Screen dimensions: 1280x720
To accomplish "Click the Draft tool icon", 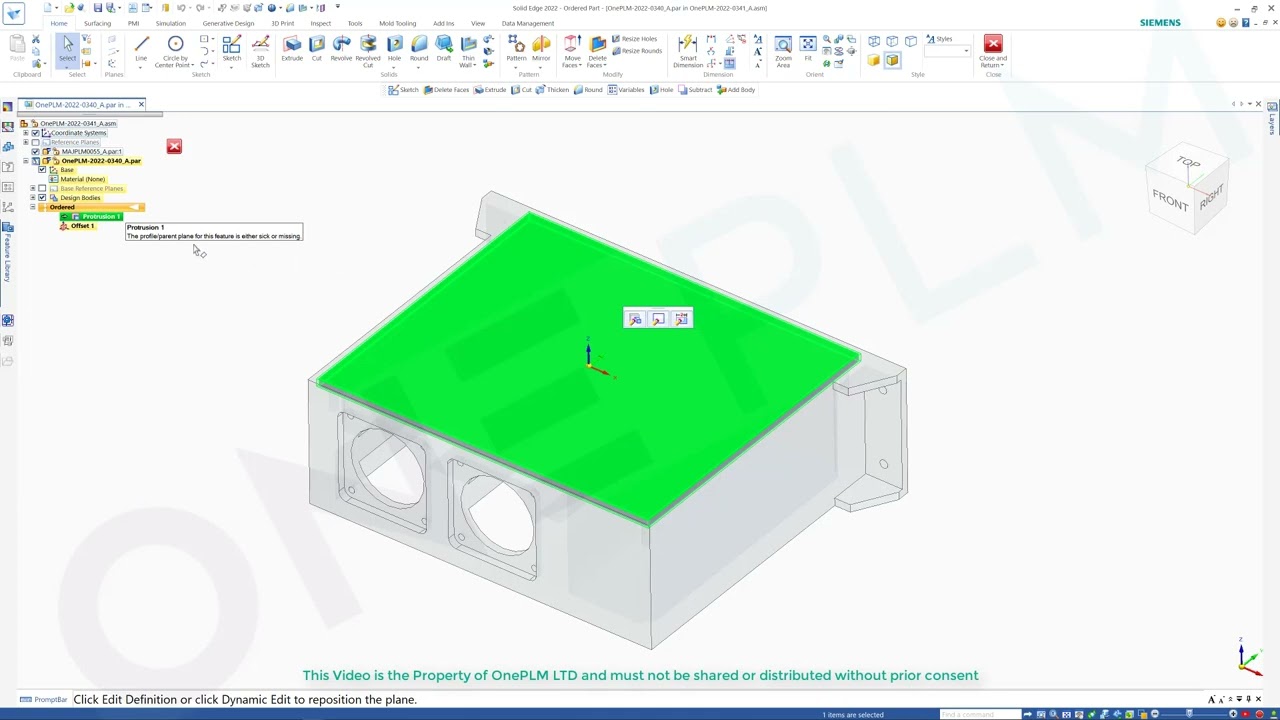I will tap(444, 49).
